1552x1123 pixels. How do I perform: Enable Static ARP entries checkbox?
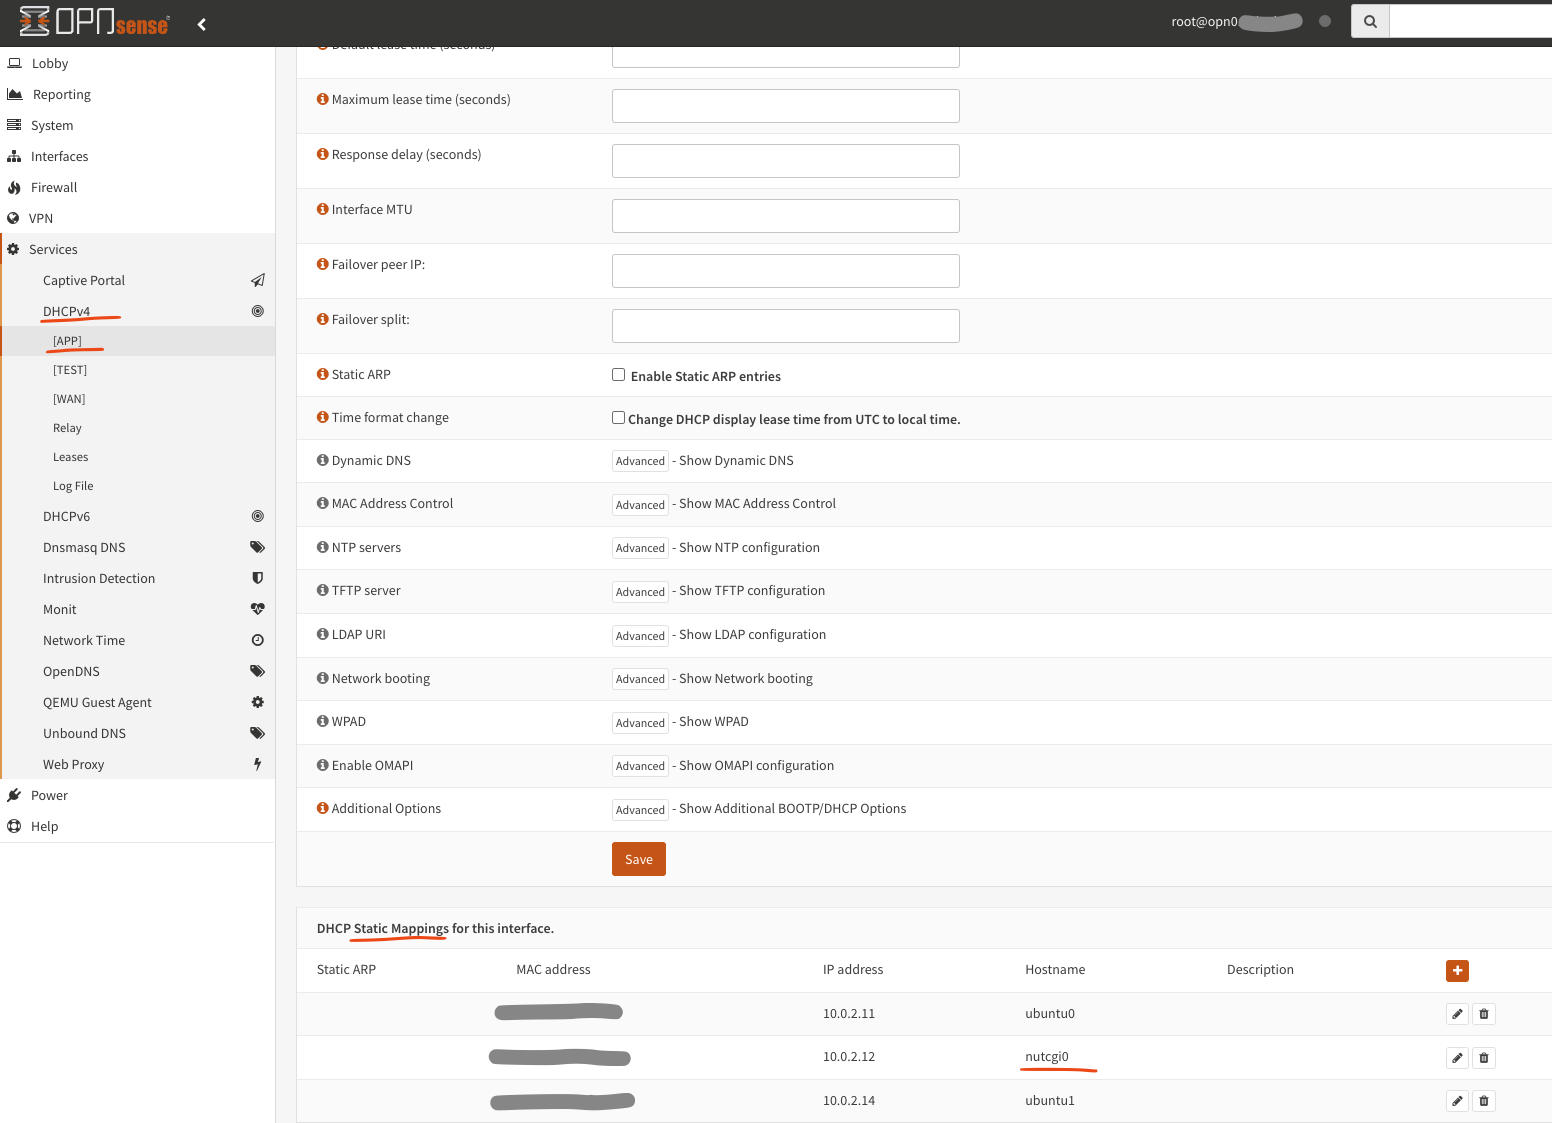coord(618,375)
